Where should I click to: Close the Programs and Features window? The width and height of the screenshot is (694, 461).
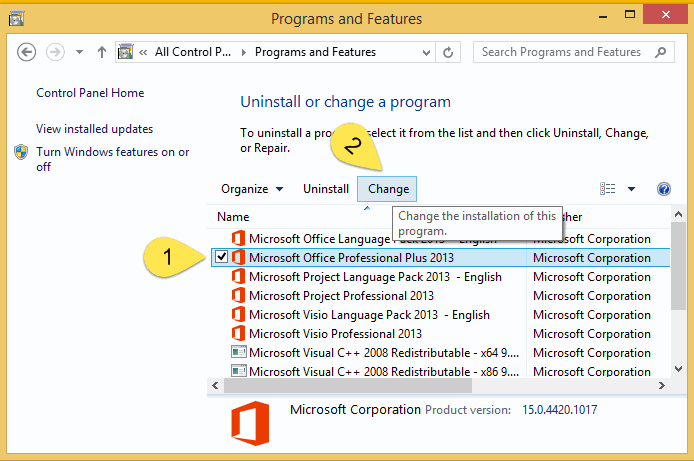666,15
